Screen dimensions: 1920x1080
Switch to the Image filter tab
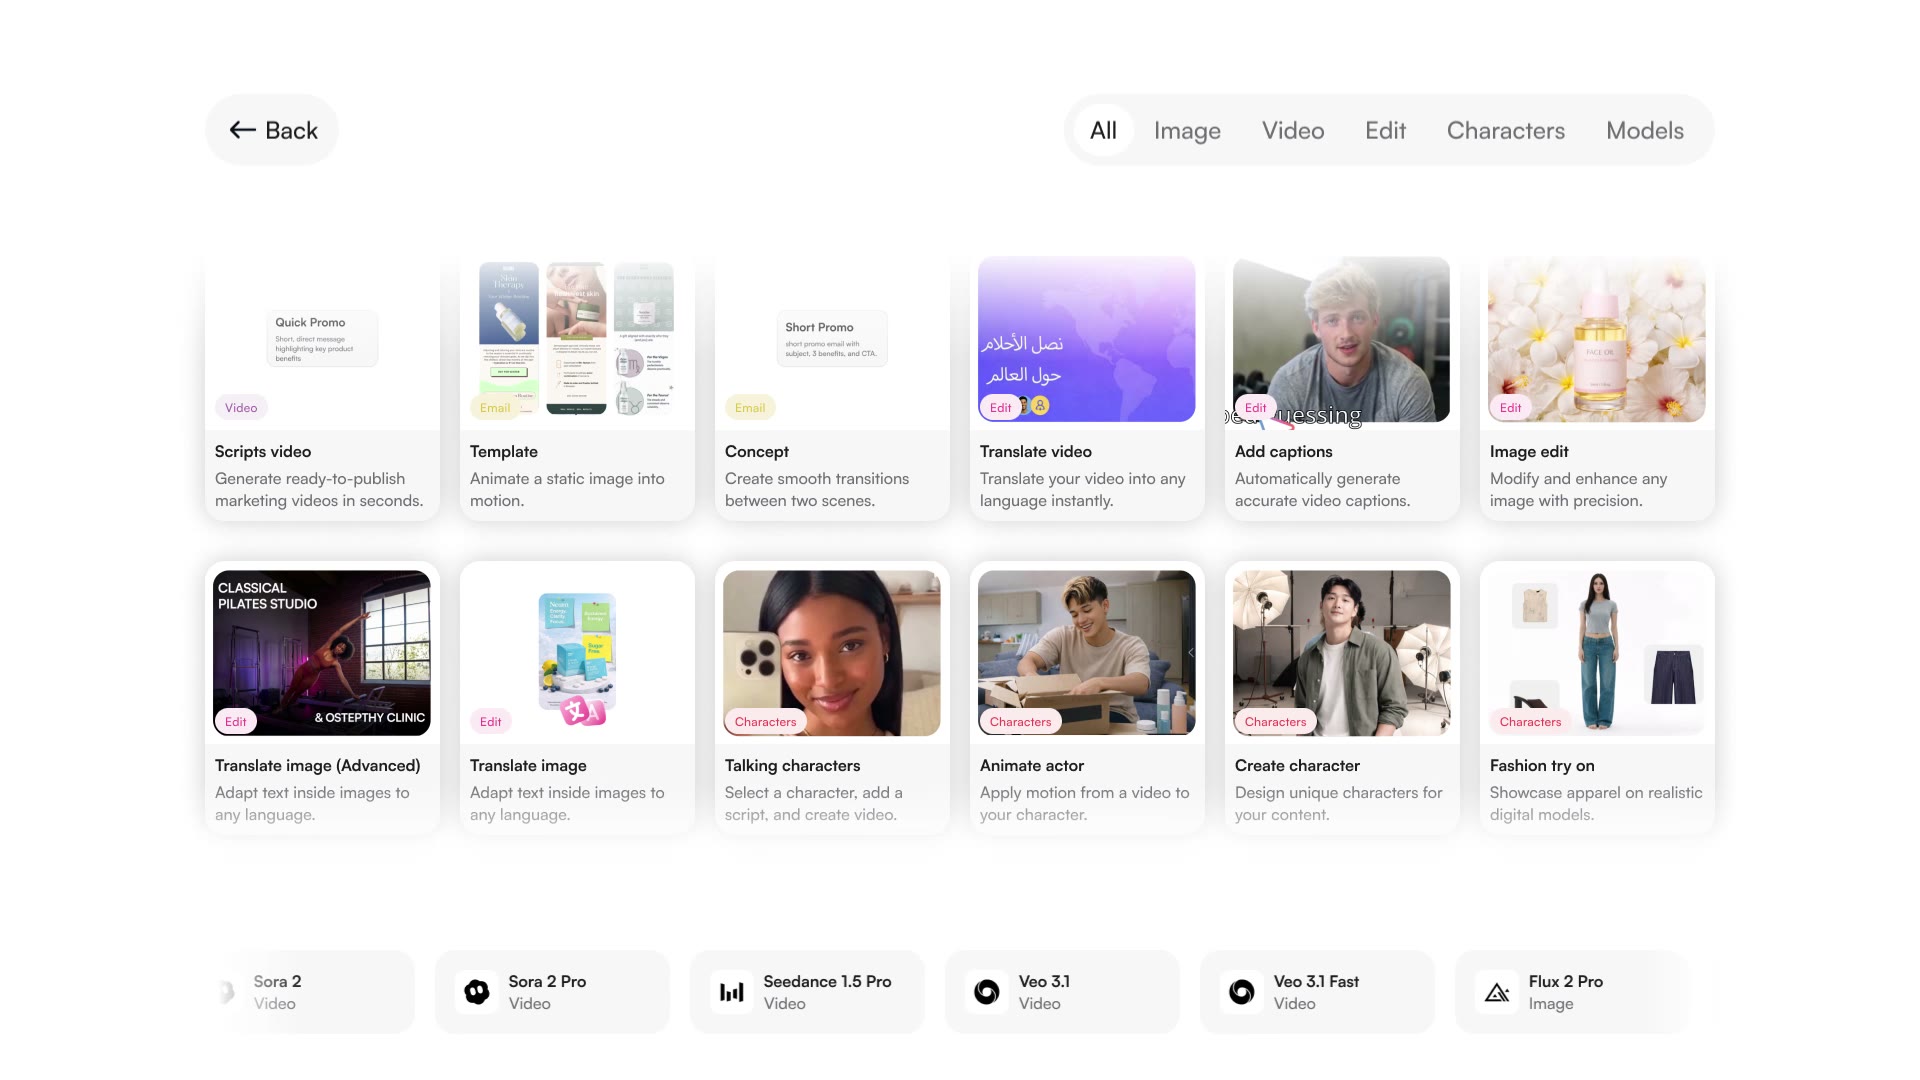click(1187, 130)
